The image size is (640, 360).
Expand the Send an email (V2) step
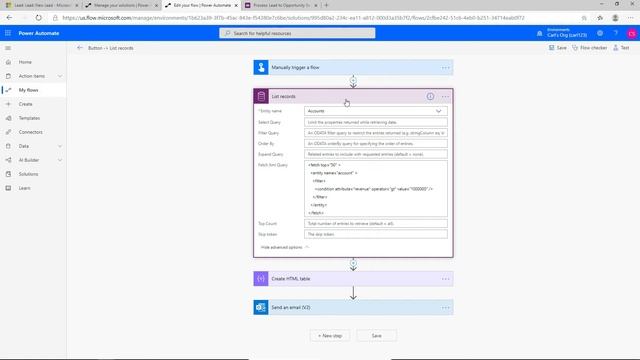pyautogui.click(x=353, y=307)
